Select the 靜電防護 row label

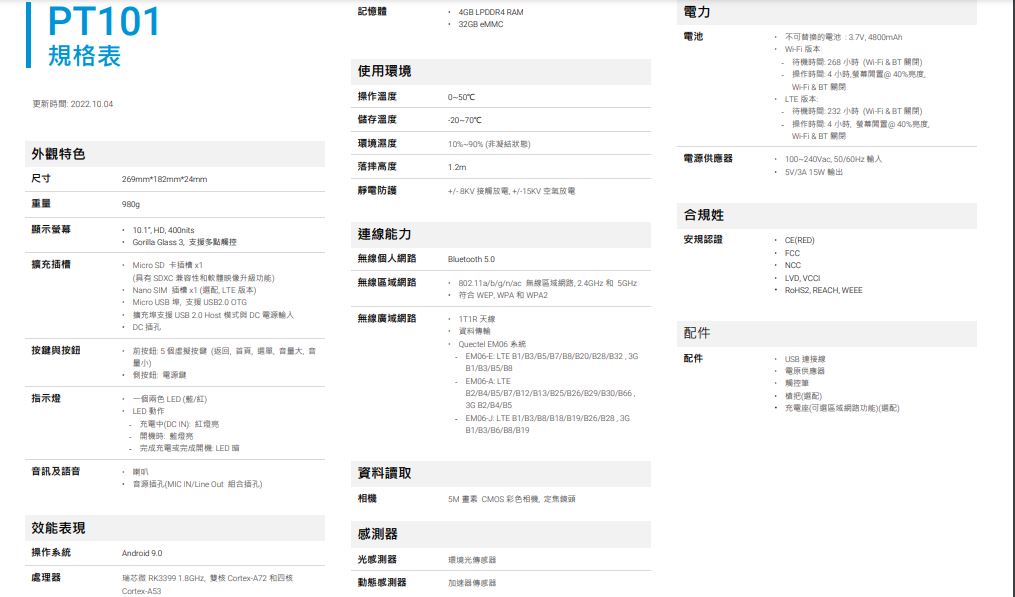377,190
